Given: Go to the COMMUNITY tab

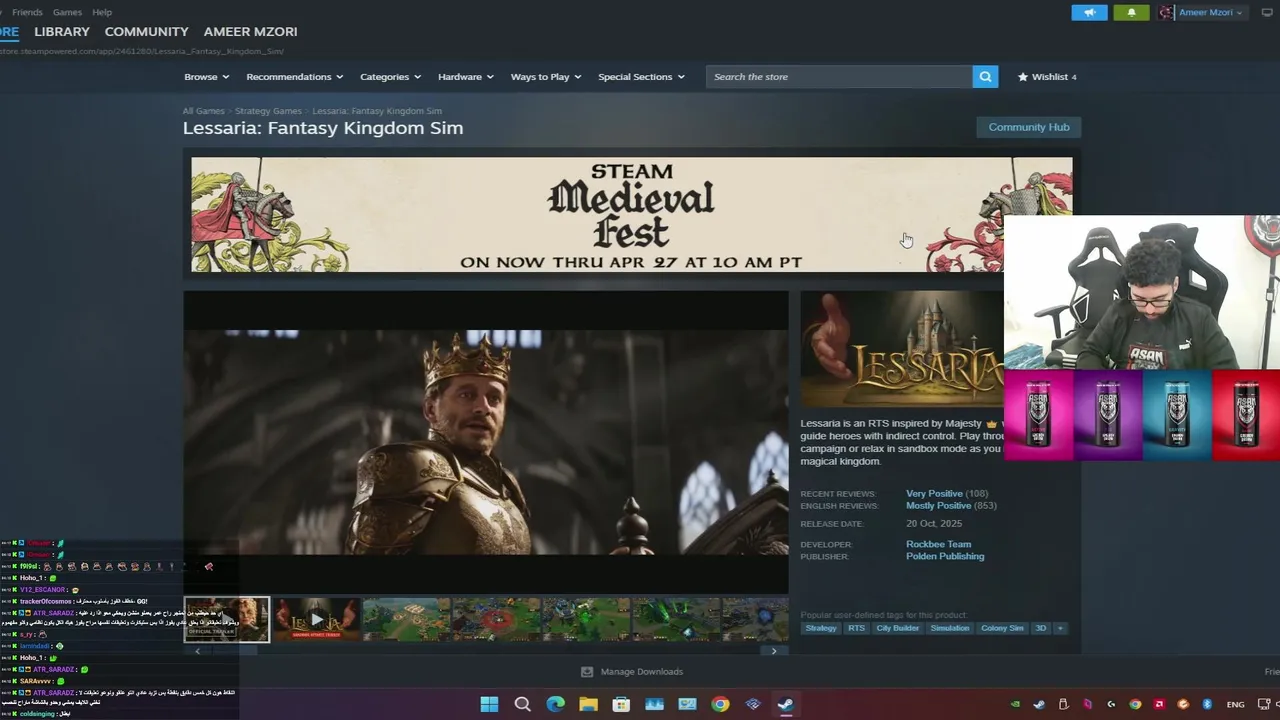Looking at the screenshot, I should point(147,32).
